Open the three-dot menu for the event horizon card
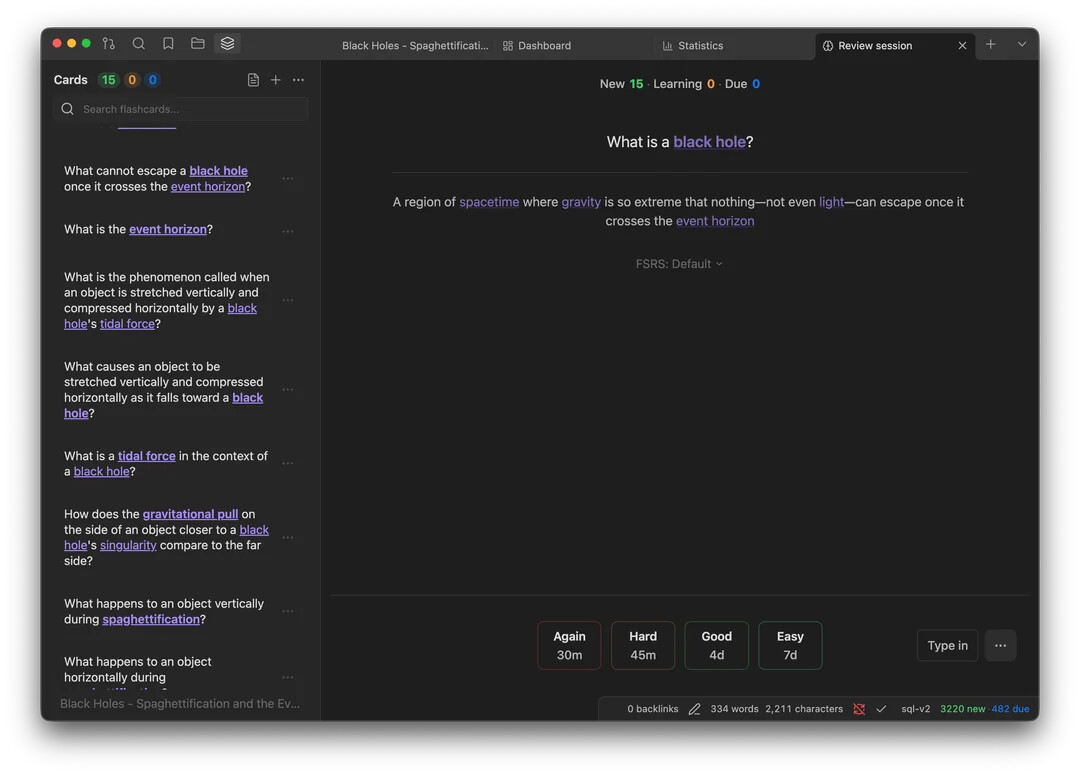 [288, 231]
